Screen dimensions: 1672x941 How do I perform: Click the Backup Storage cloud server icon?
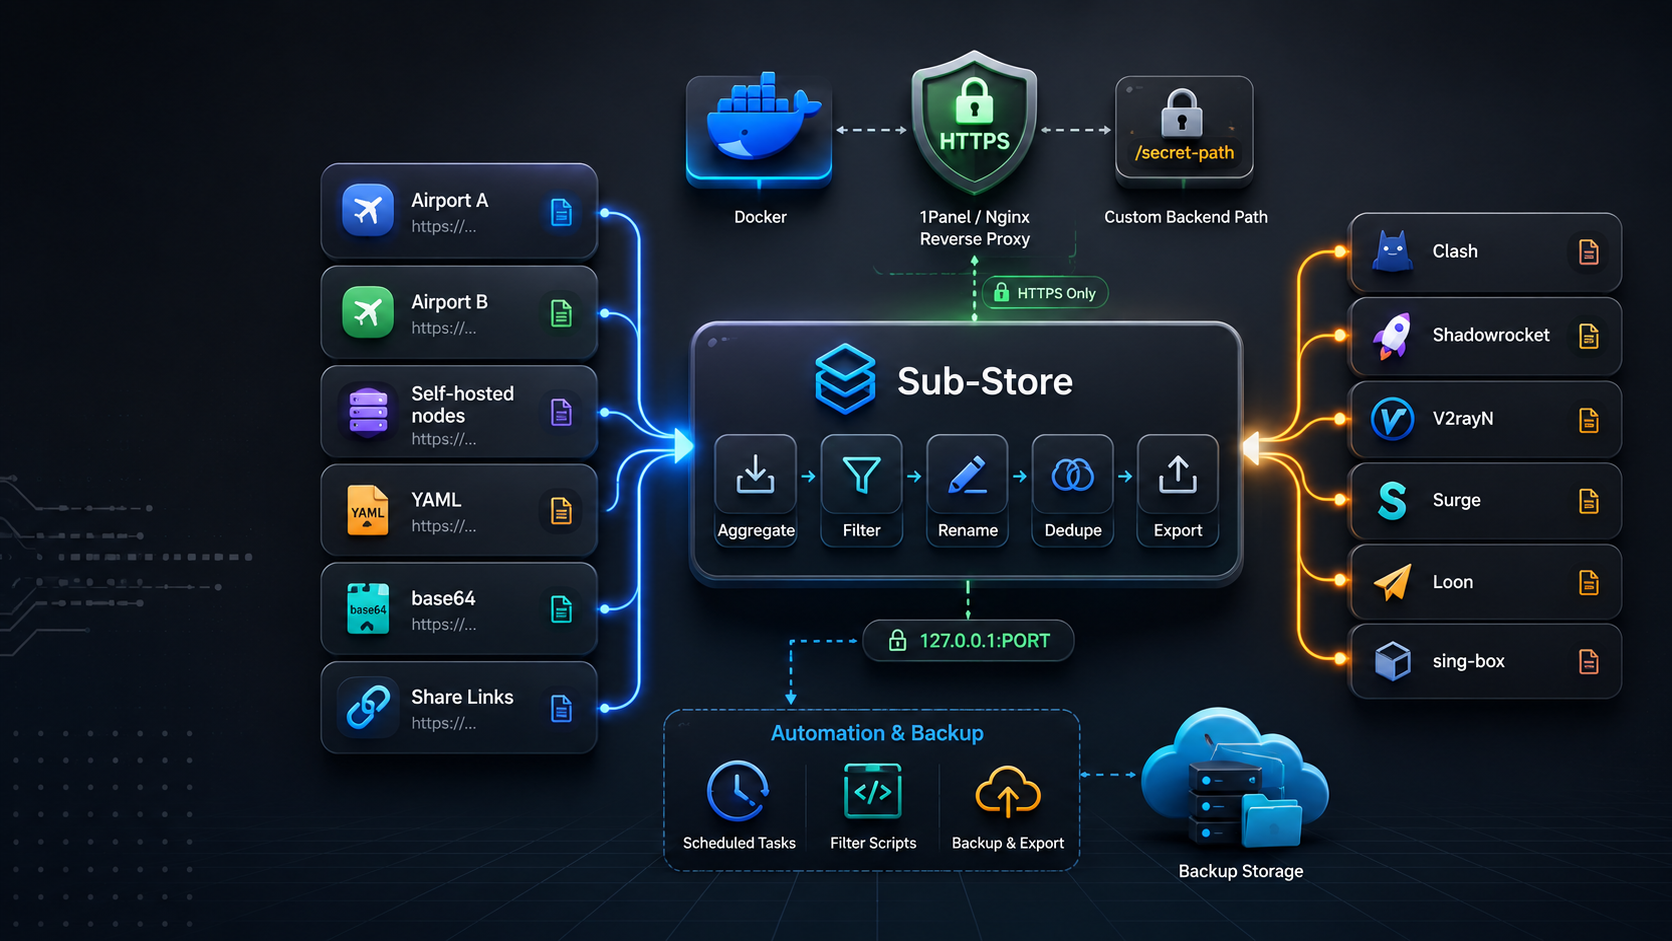(x=1236, y=778)
